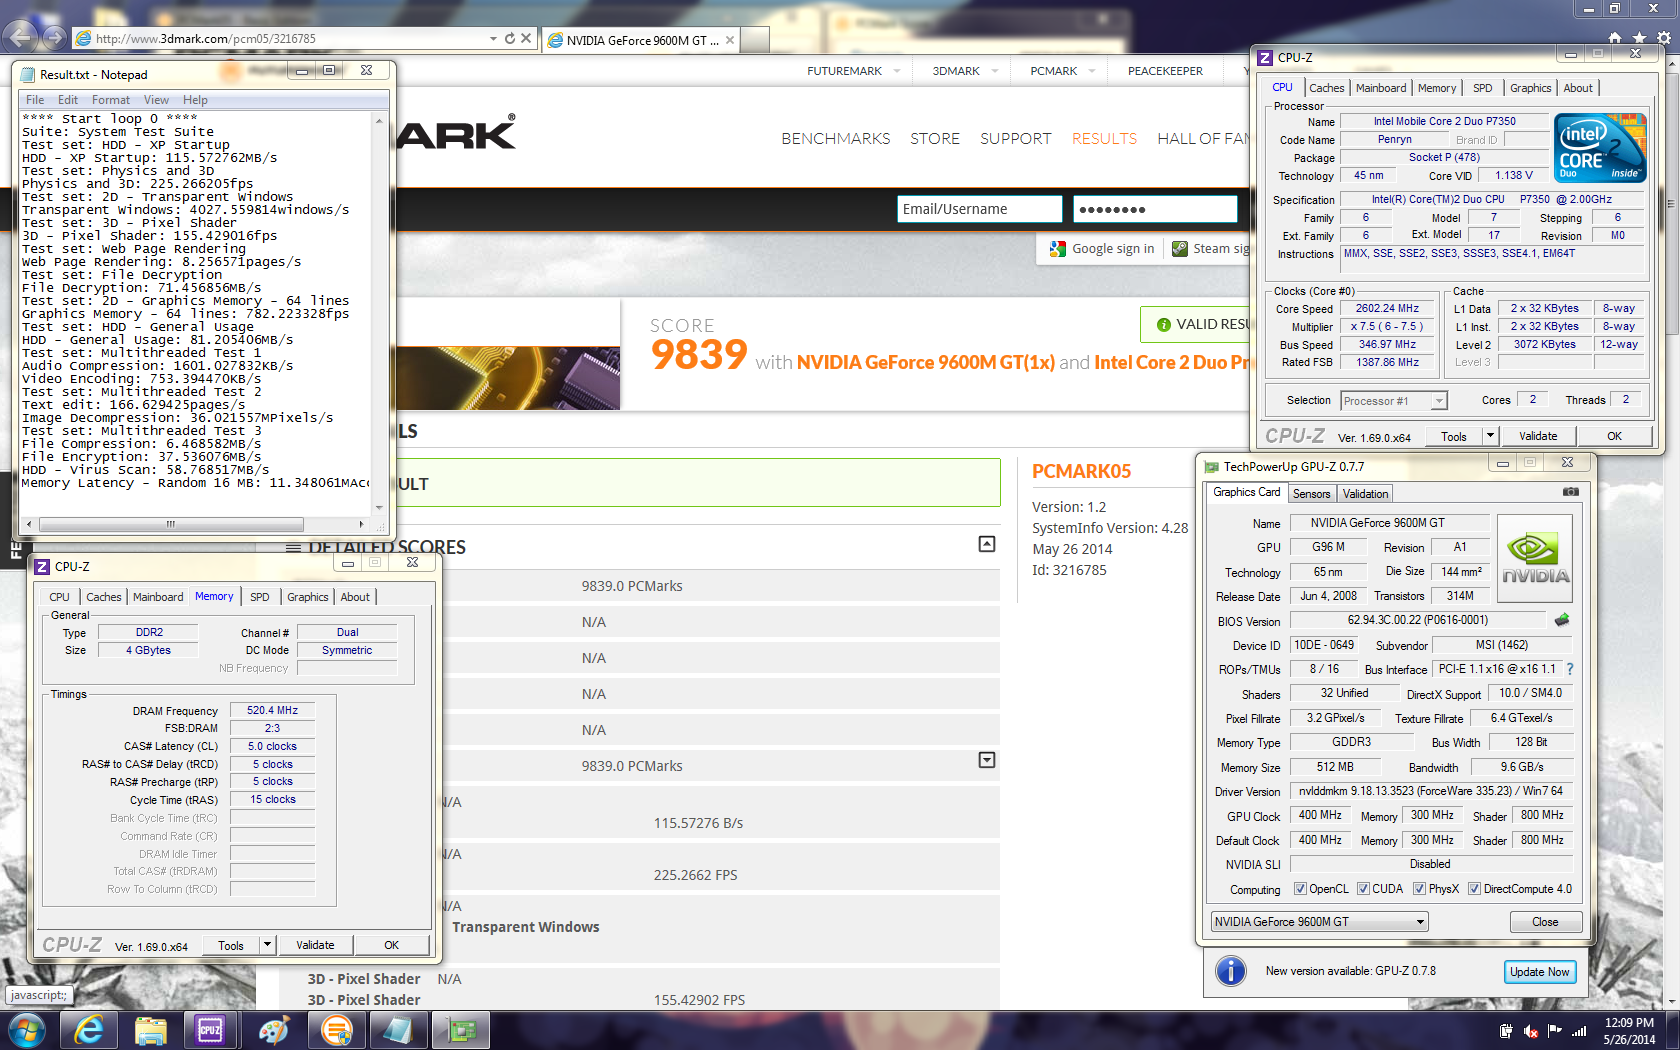Click the Refresh icon in the address bar
This screenshot has height=1050, width=1680.
point(510,39)
